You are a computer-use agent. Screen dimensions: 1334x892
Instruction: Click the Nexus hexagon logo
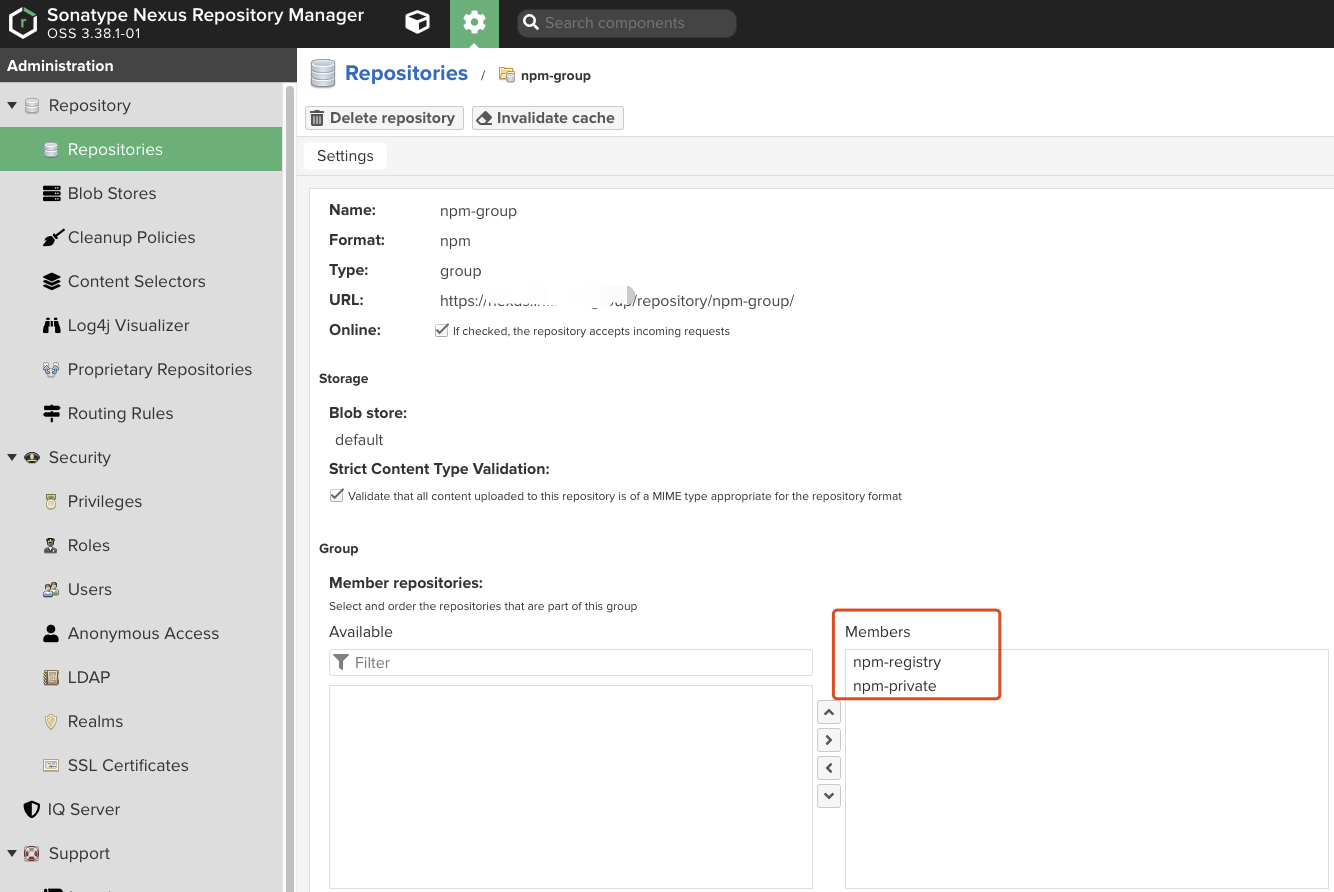[x=22, y=23]
